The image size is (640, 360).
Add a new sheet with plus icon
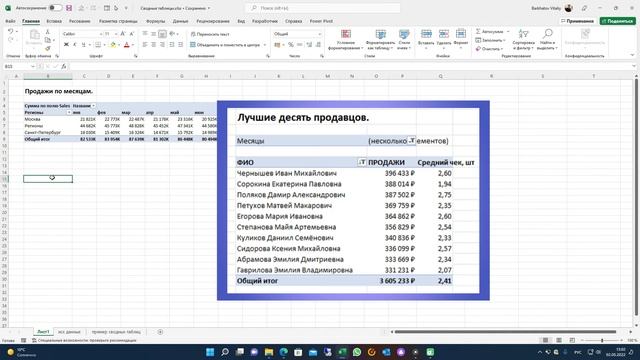(160, 332)
